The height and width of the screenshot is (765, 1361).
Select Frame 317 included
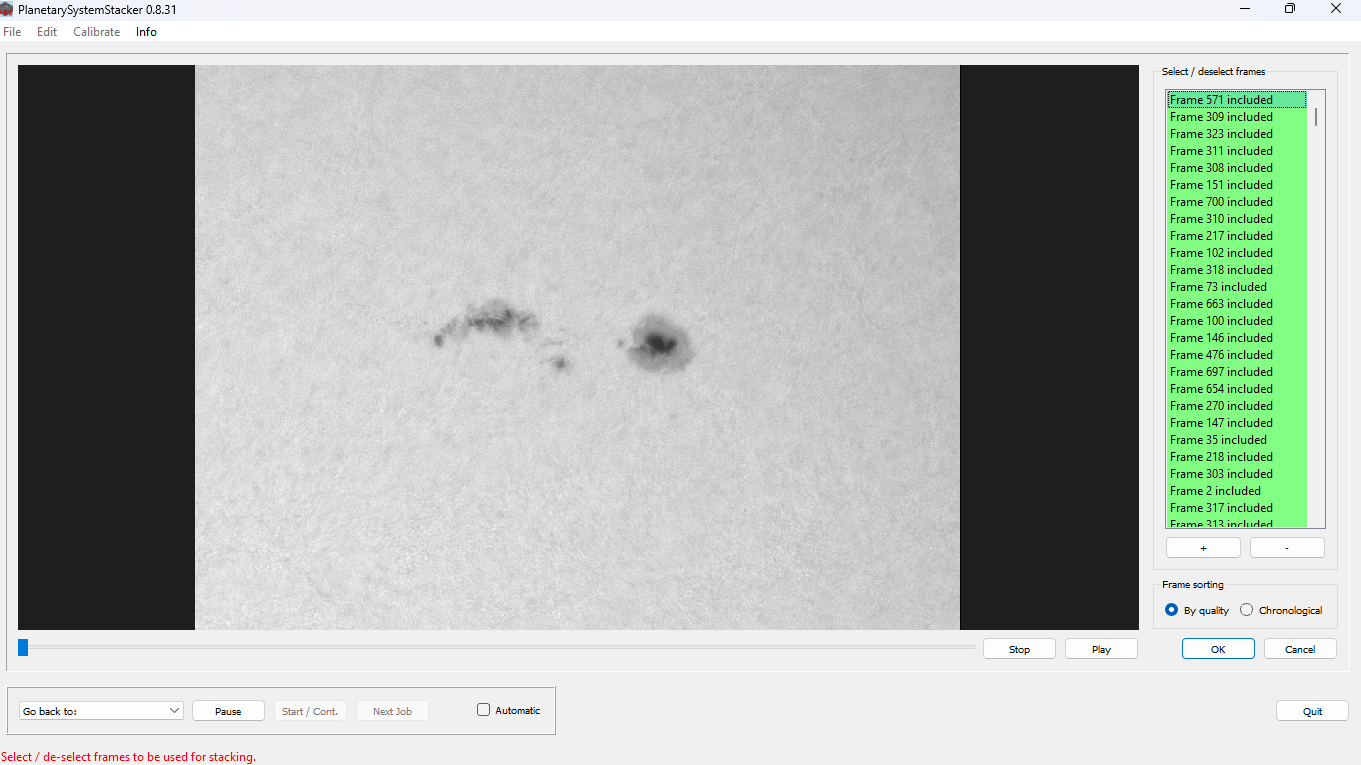click(1237, 508)
